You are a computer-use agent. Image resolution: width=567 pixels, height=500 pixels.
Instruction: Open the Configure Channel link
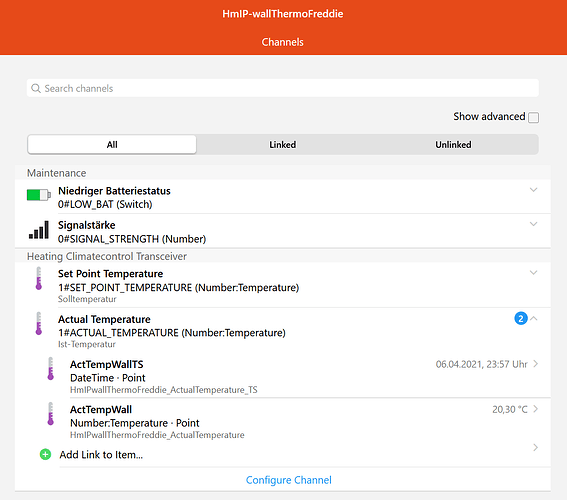click(289, 480)
